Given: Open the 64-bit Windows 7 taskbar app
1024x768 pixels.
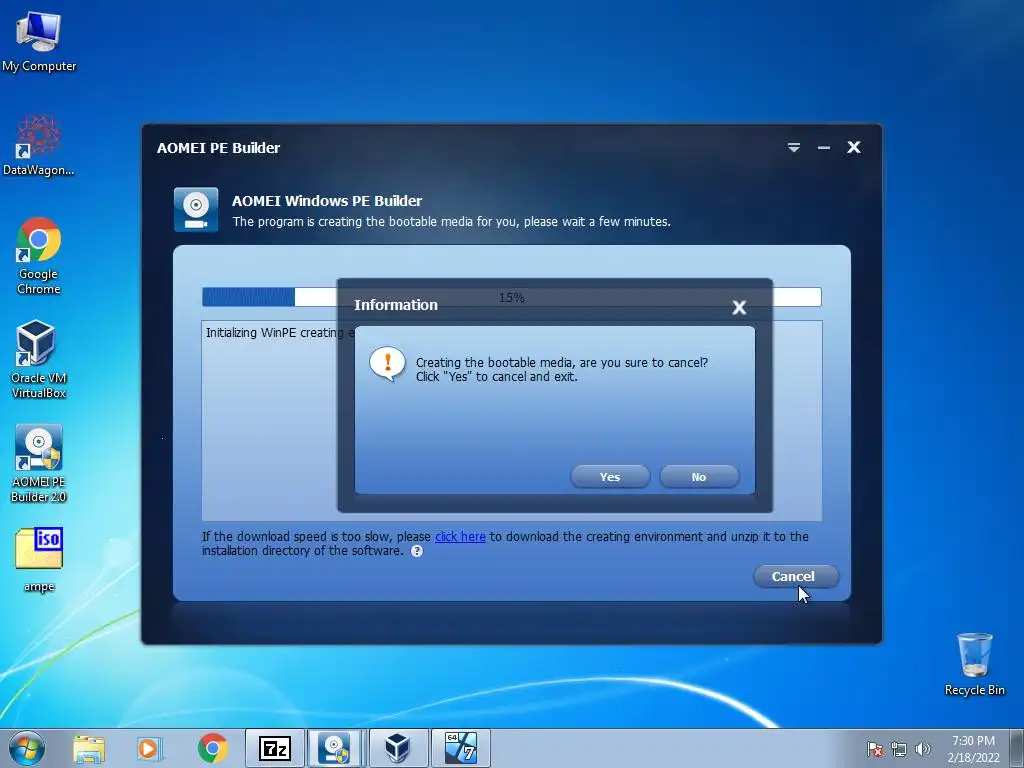Looking at the screenshot, I should (460, 748).
